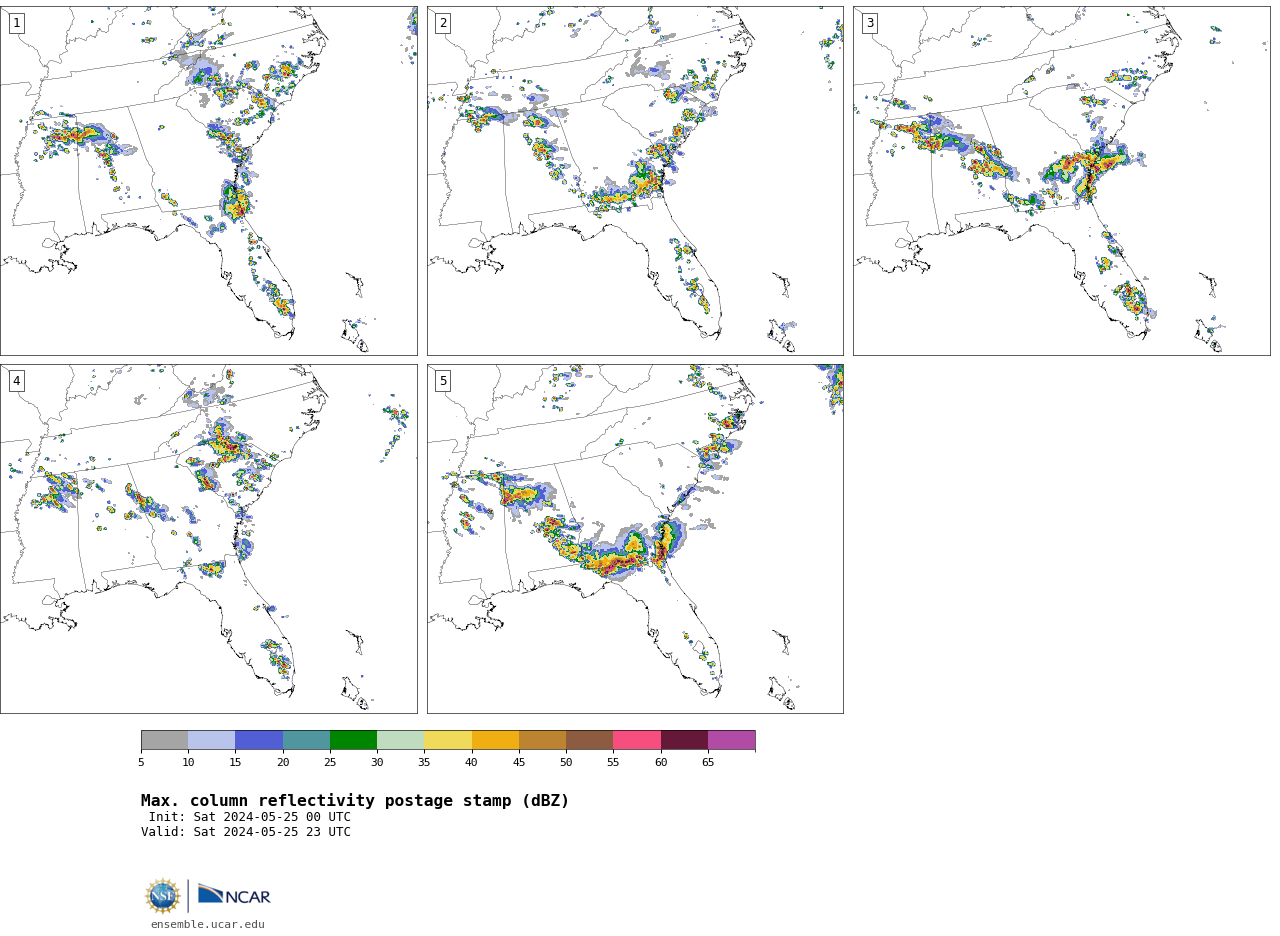This screenshot has height=936, width=1280.
Task: Click the ensemble.ucar.edu text
Action: (208, 925)
